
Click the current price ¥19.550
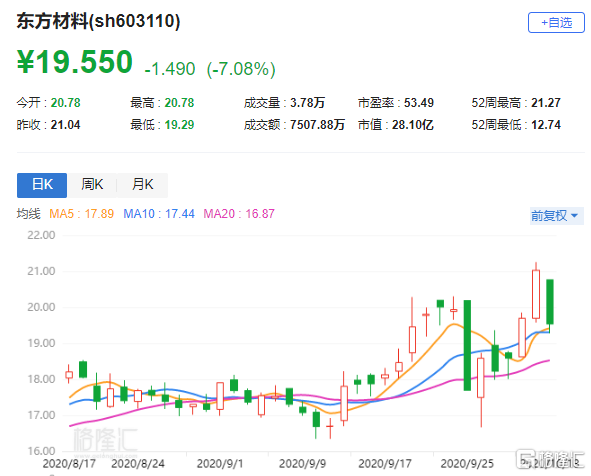75,62
